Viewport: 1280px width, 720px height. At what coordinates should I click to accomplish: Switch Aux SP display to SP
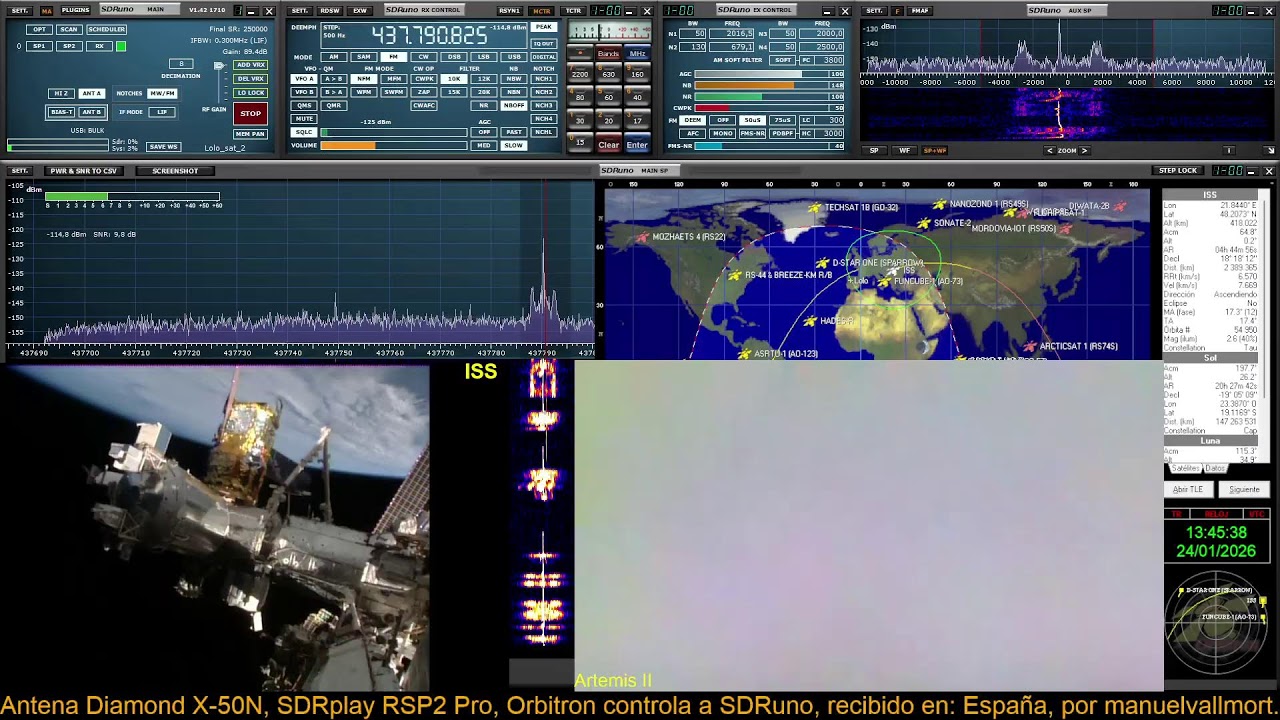[x=874, y=151]
